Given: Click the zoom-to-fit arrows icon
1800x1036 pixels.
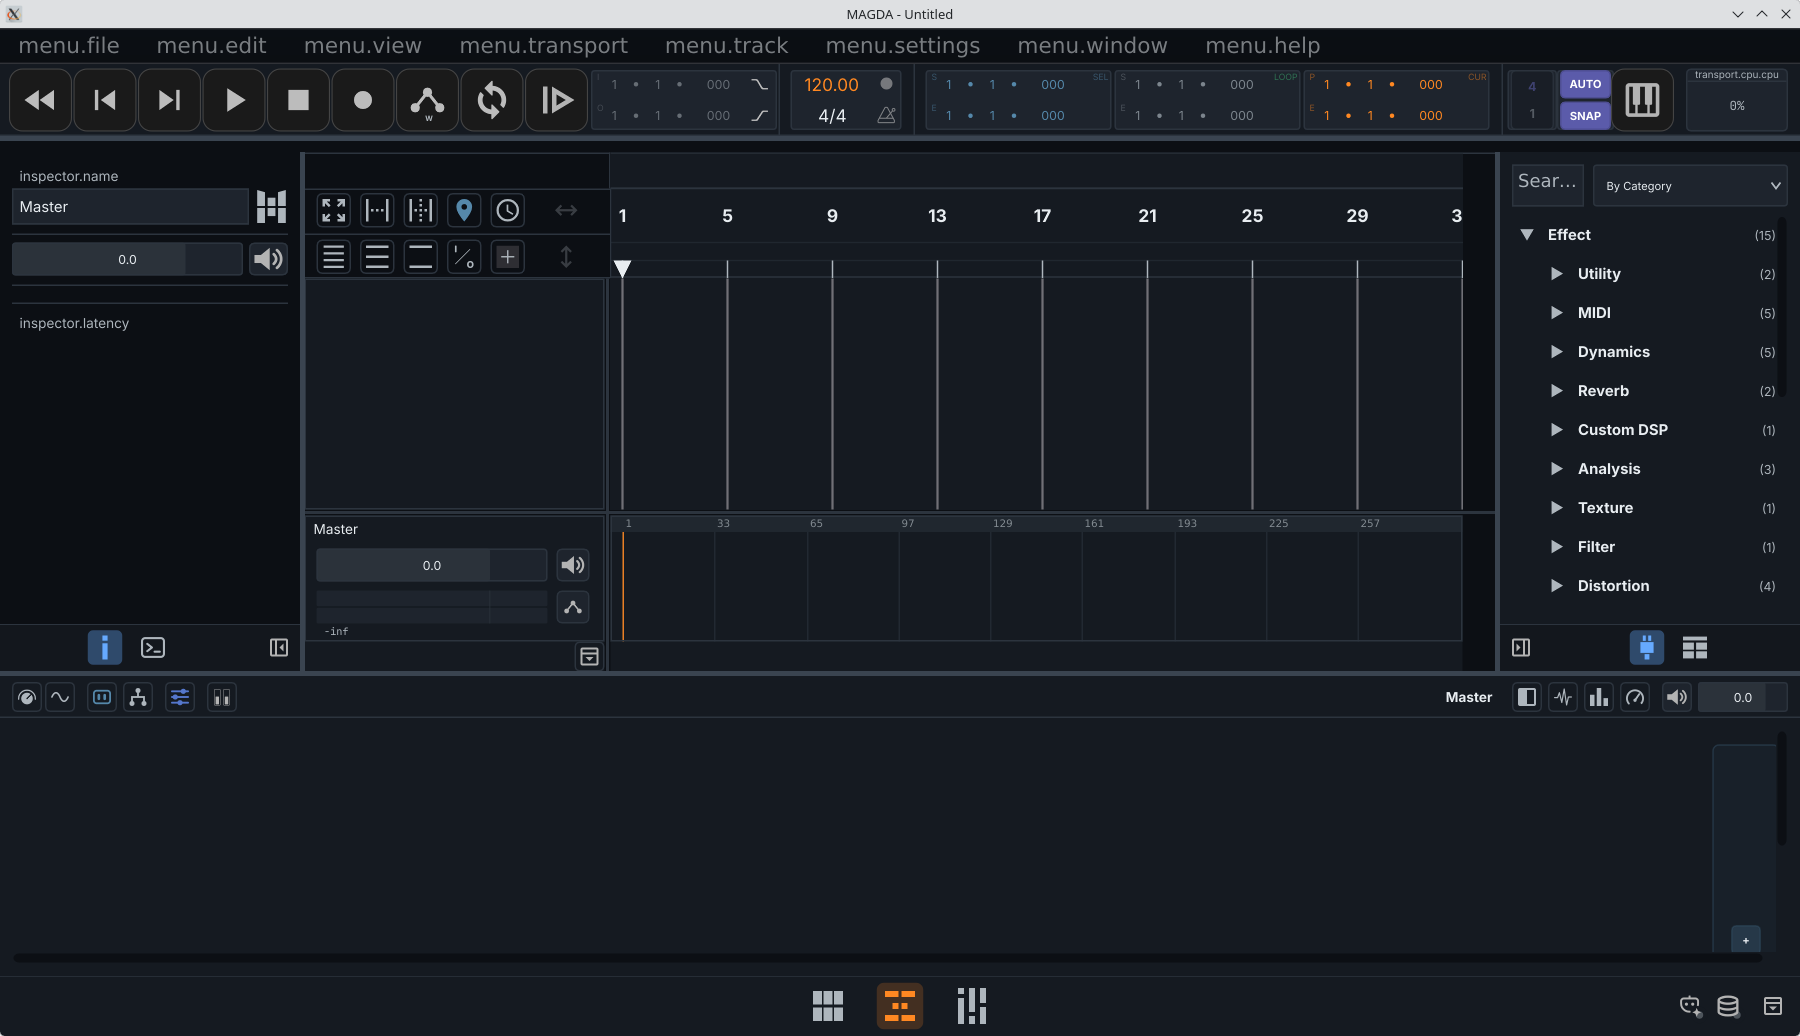Looking at the screenshot, I should click(334, 210).
